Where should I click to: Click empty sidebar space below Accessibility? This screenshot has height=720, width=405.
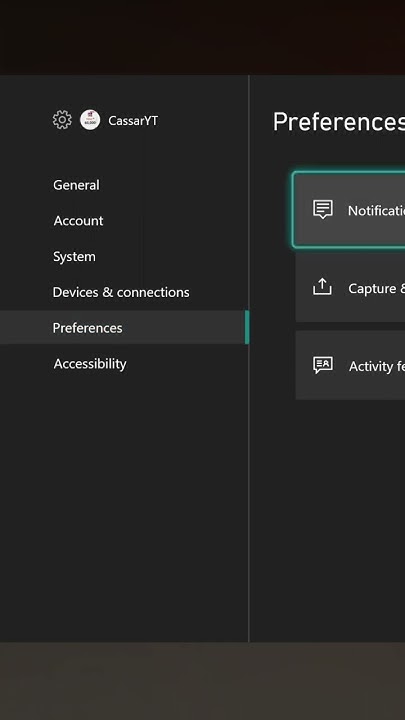(124, 505)
